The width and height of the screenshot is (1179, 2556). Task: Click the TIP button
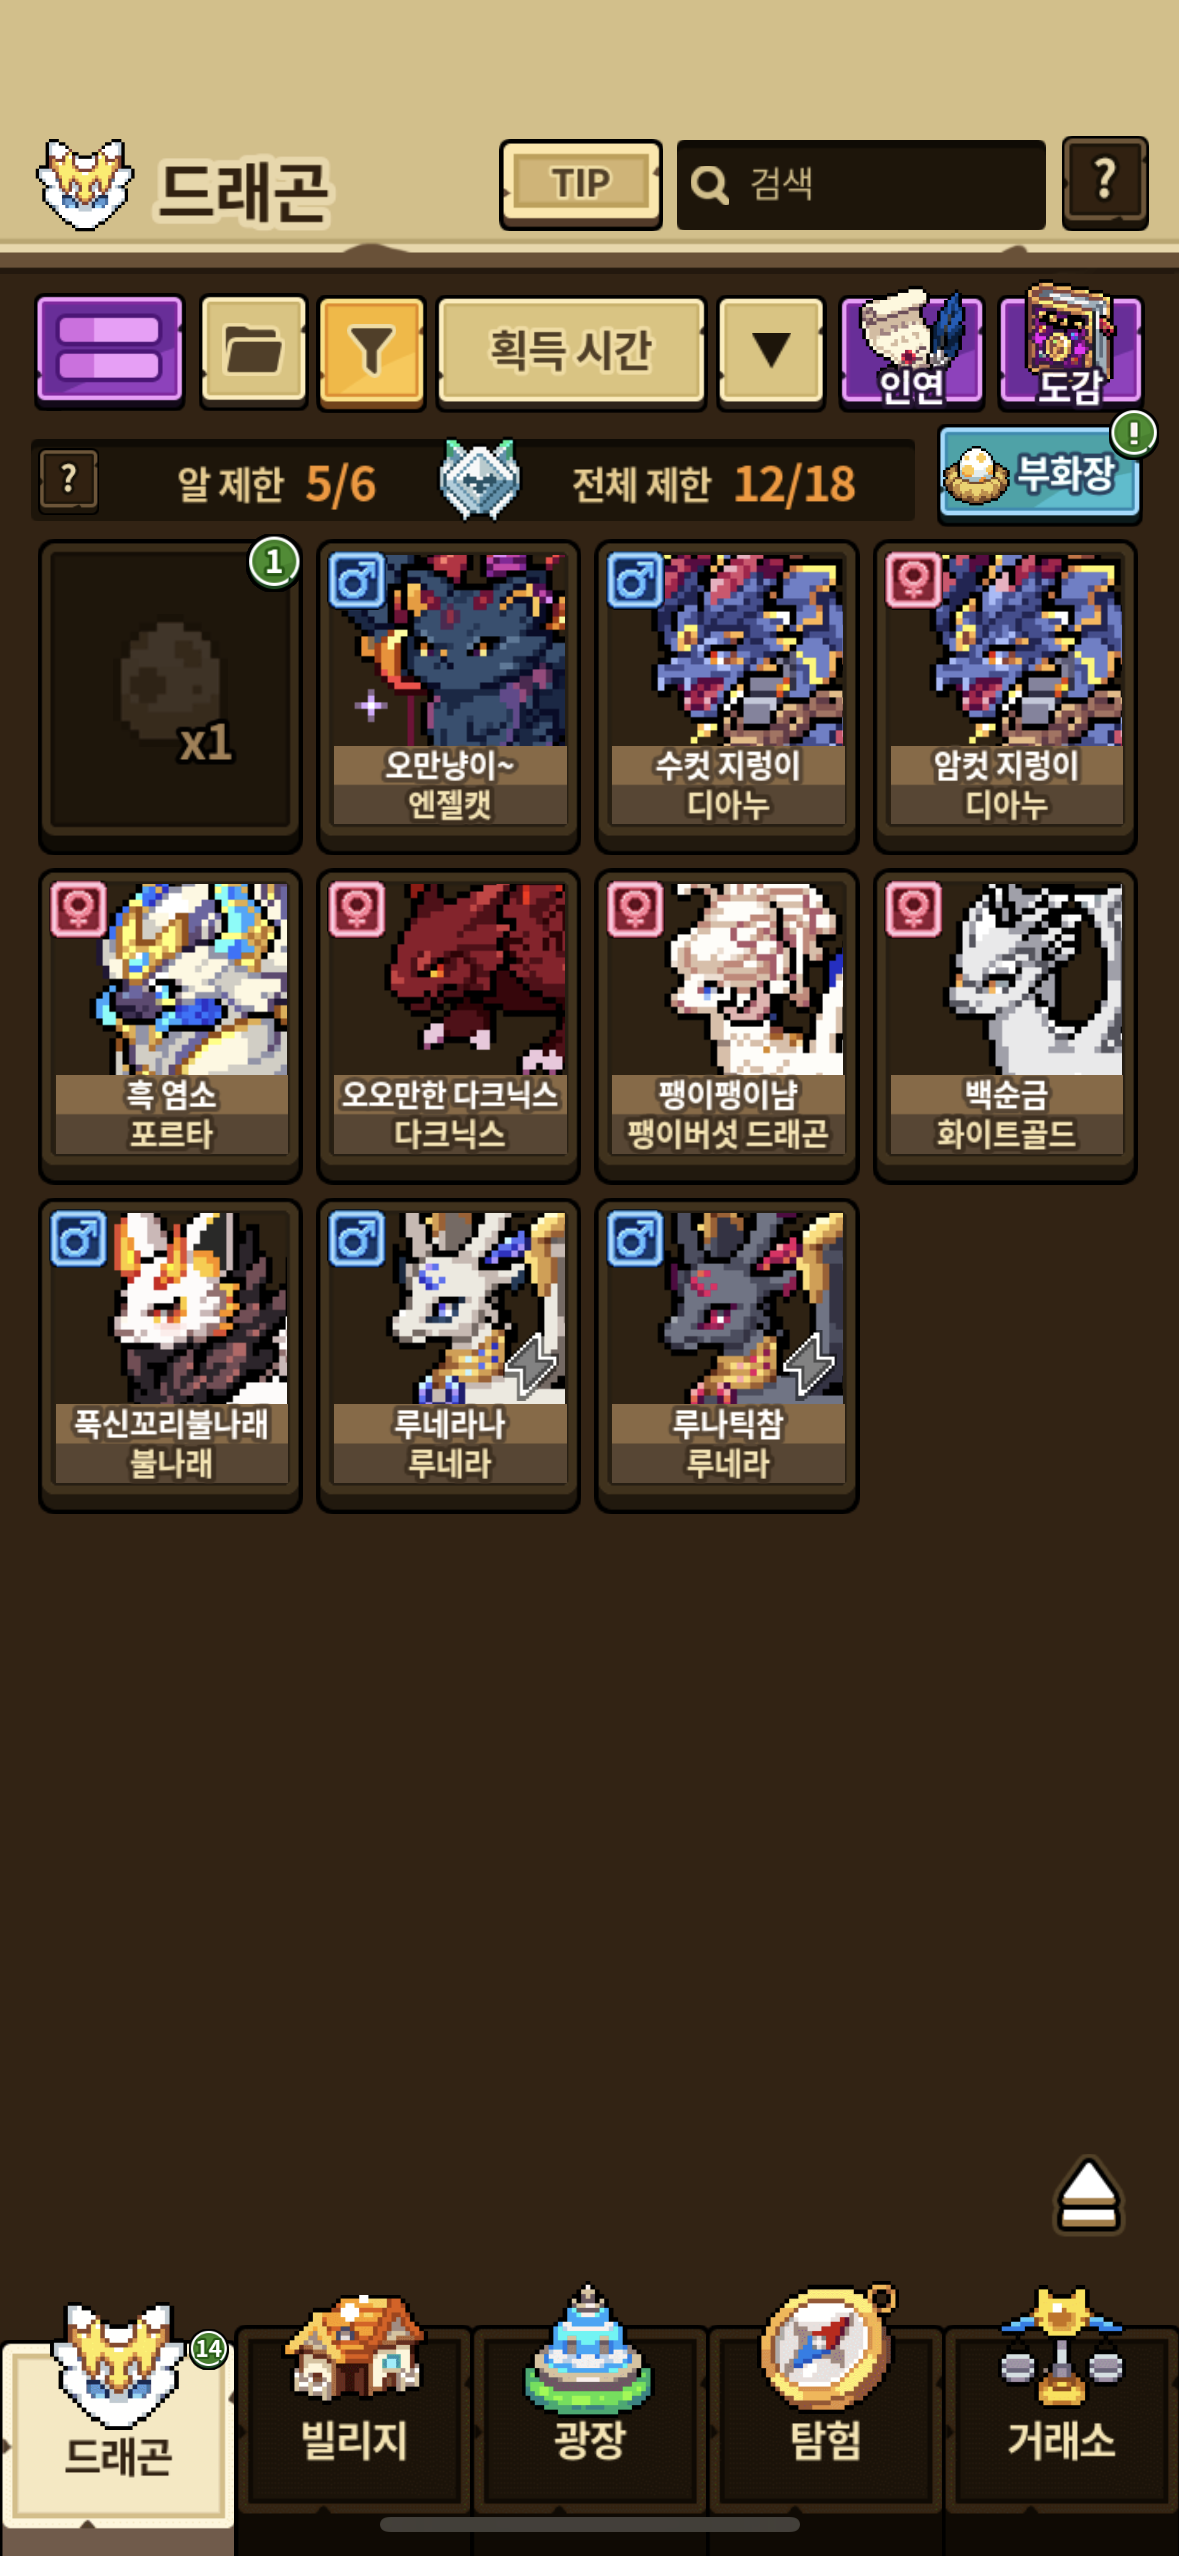click(581, 184)
